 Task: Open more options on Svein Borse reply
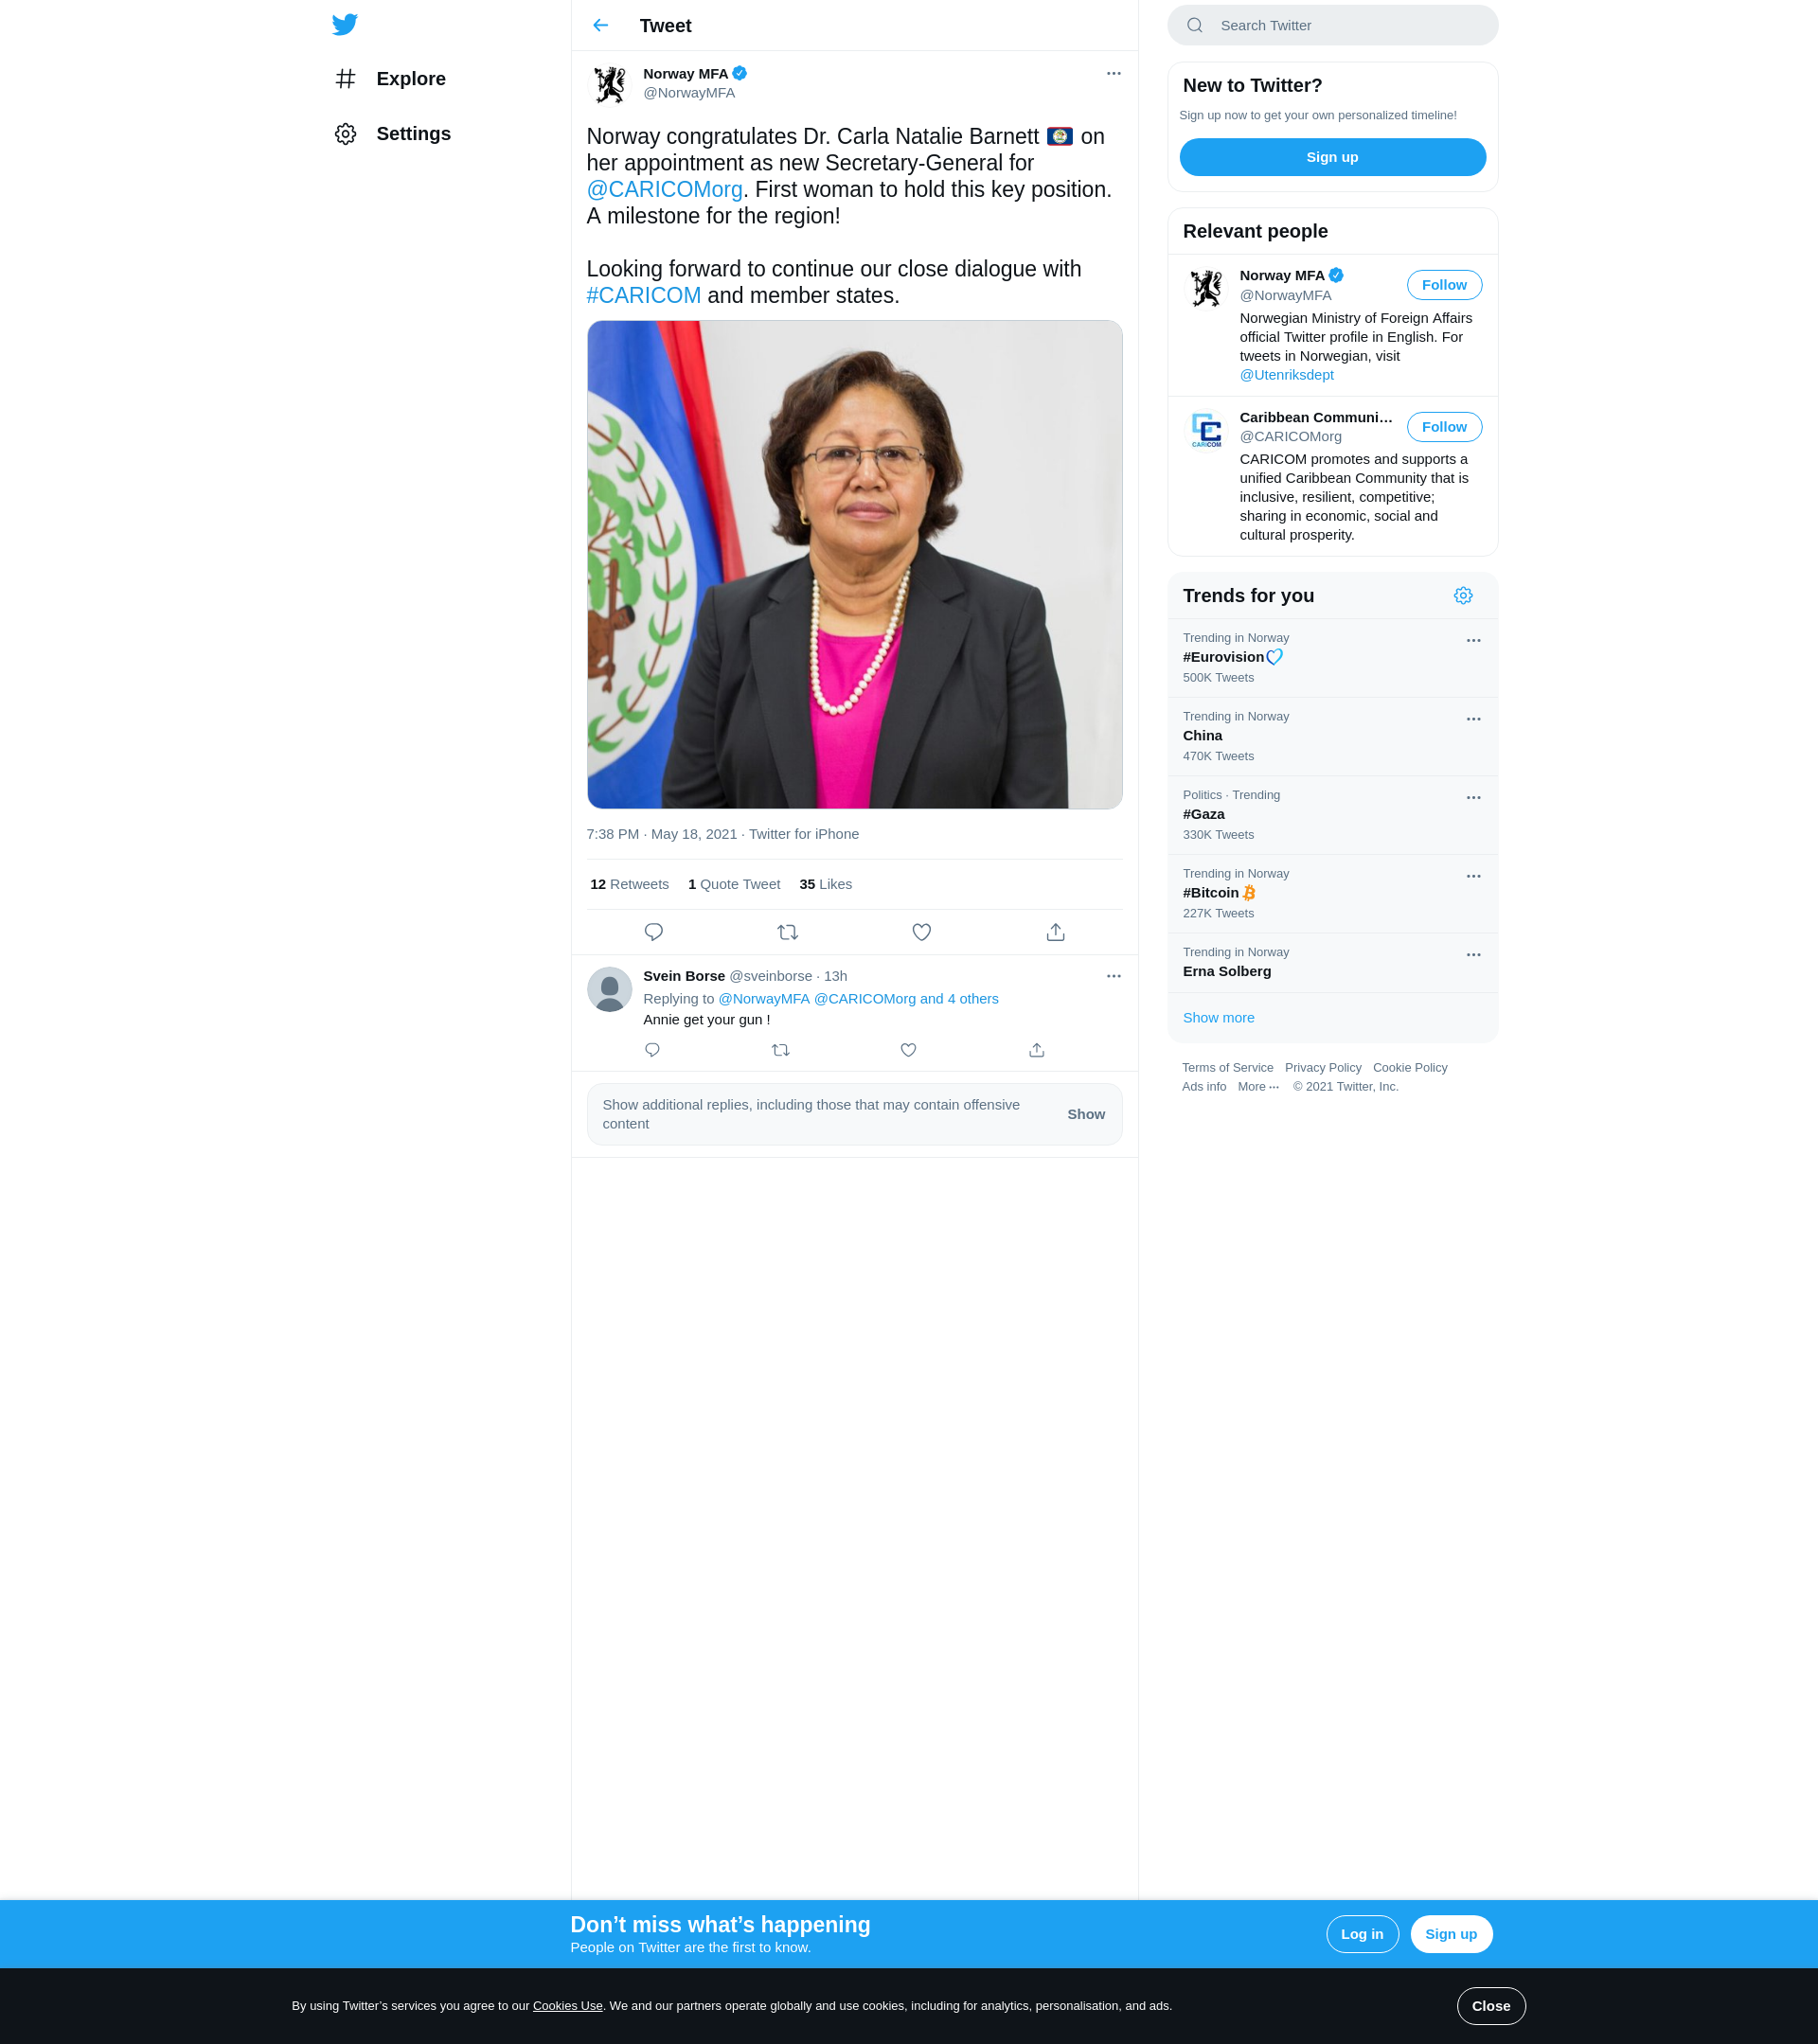pyautogui.click(x=1113, y=976)
